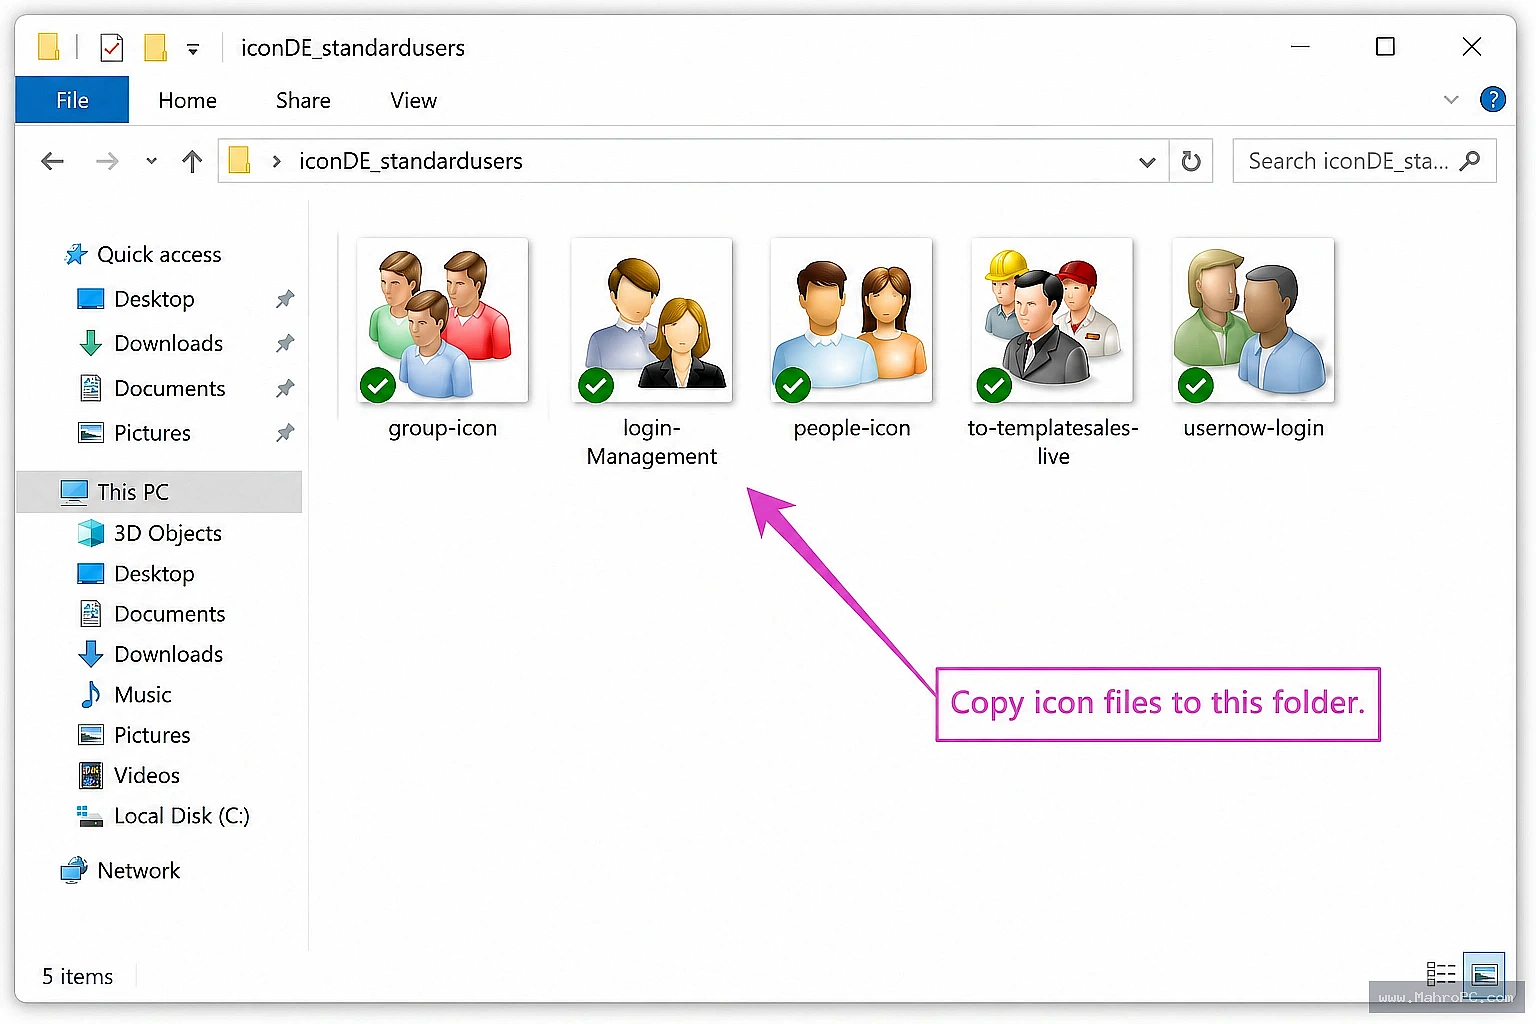The width and height of the screenshot is (1536, 1024).
Task: Select Network in the navigation pane
Action: pyautogui.click(x=138, y=871)
